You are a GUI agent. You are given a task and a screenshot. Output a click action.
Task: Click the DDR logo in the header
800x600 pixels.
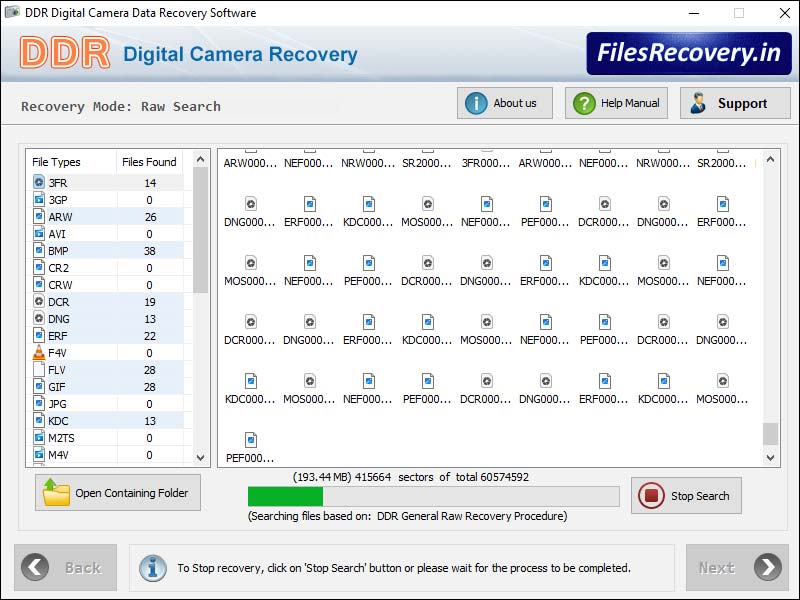point(65,53)
